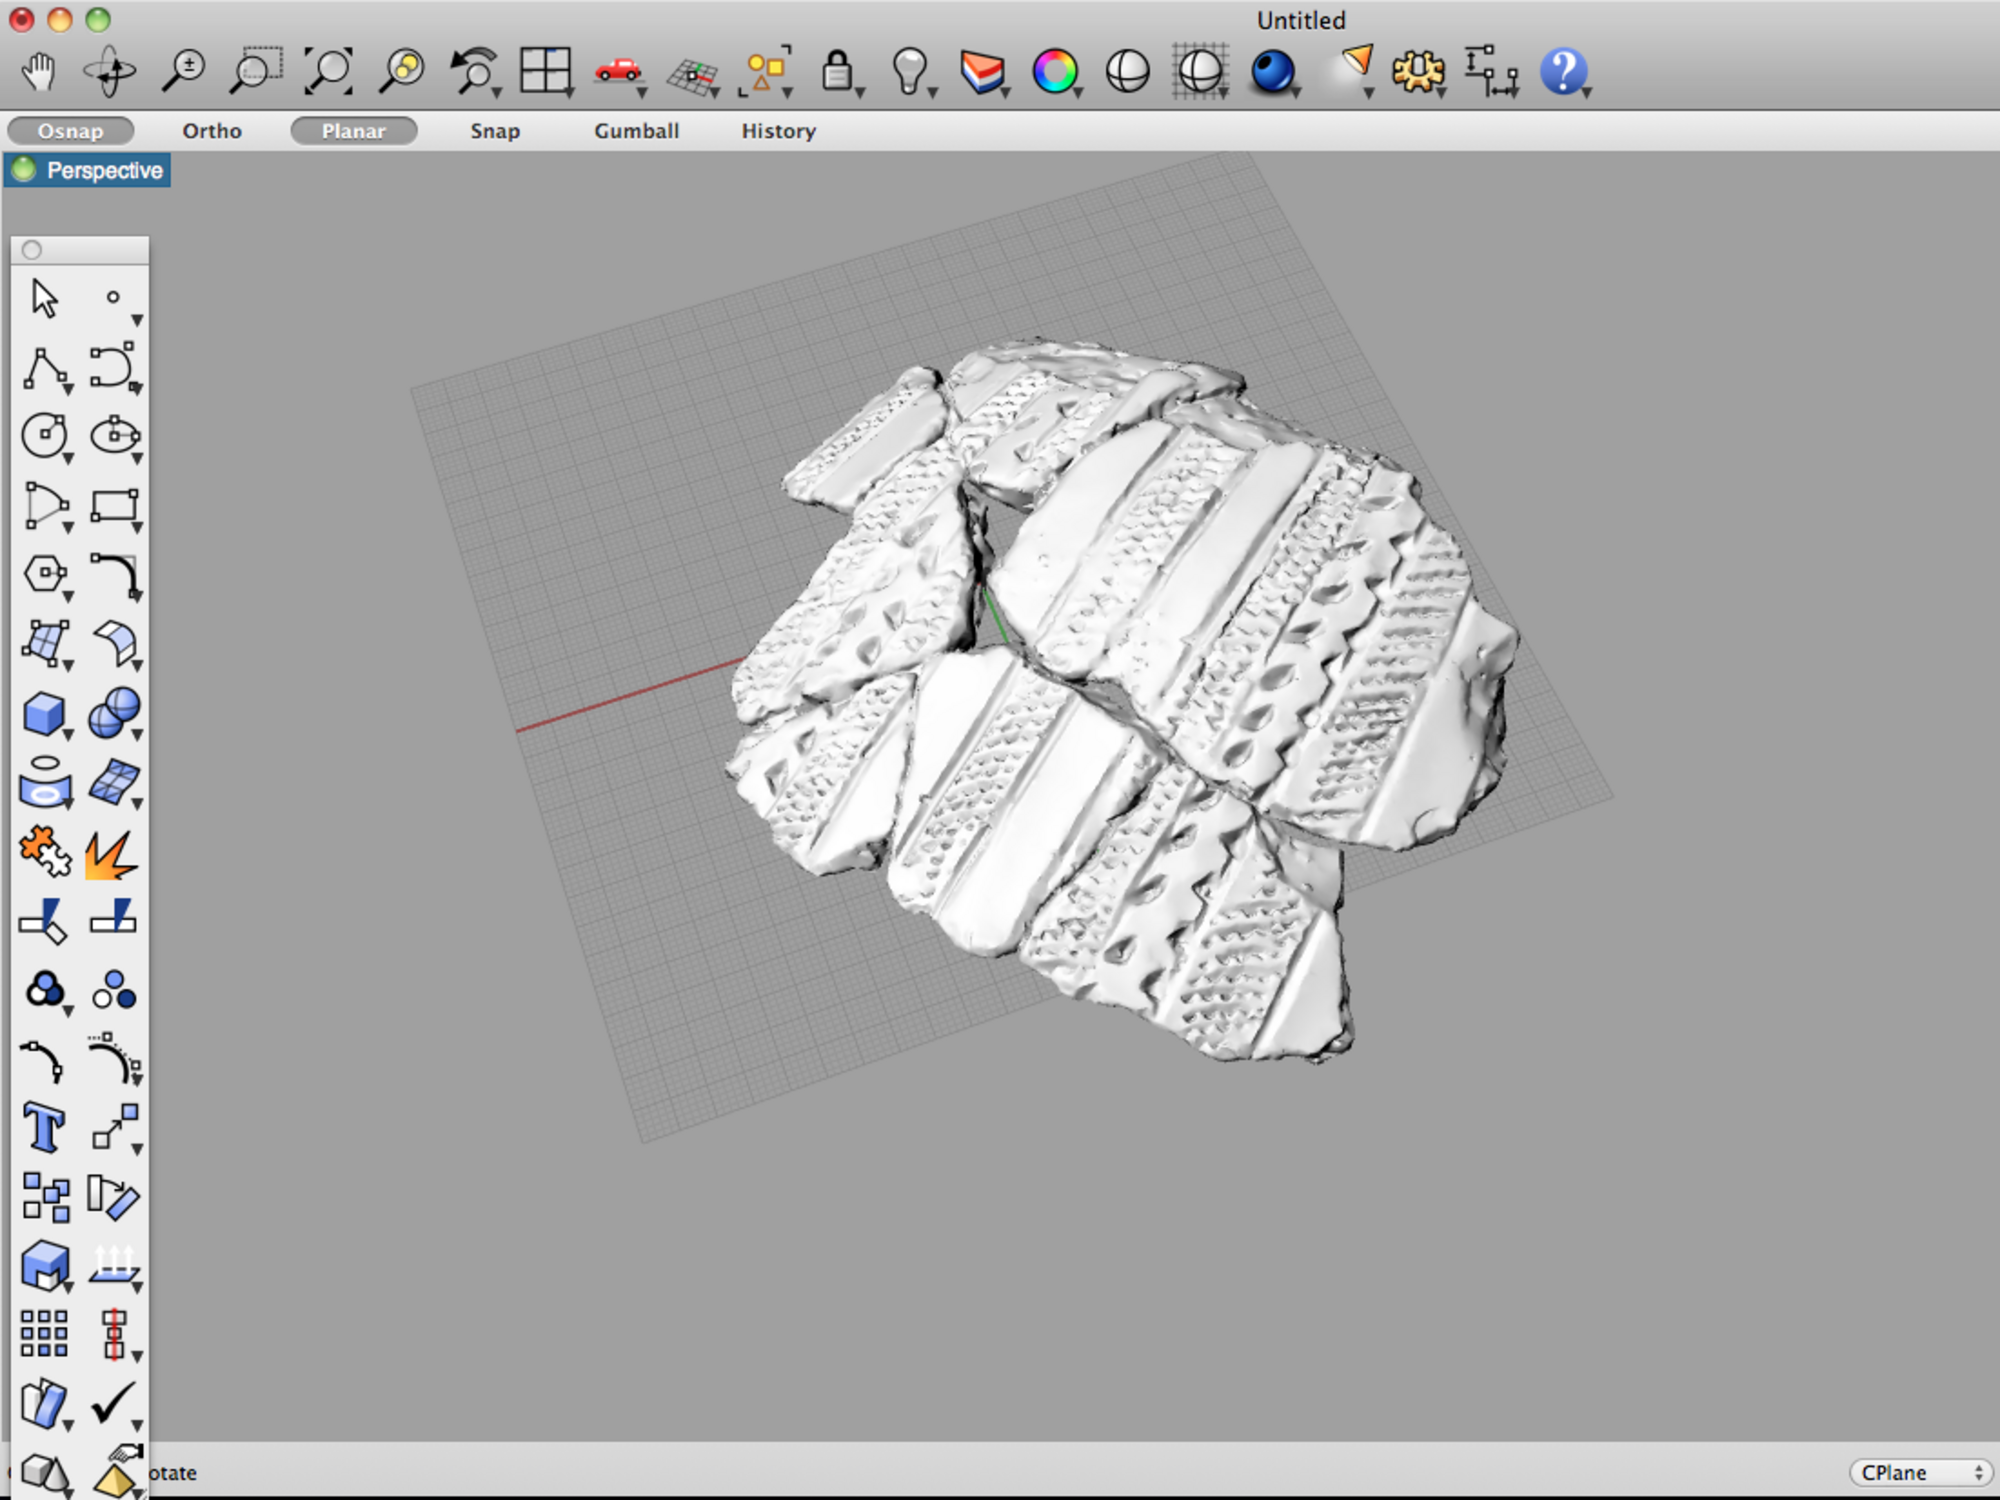Screen dimensions: 2000x1500
Task: Select the Text tool T icon
Action: pyautogui.click(x=44, y=1129)
